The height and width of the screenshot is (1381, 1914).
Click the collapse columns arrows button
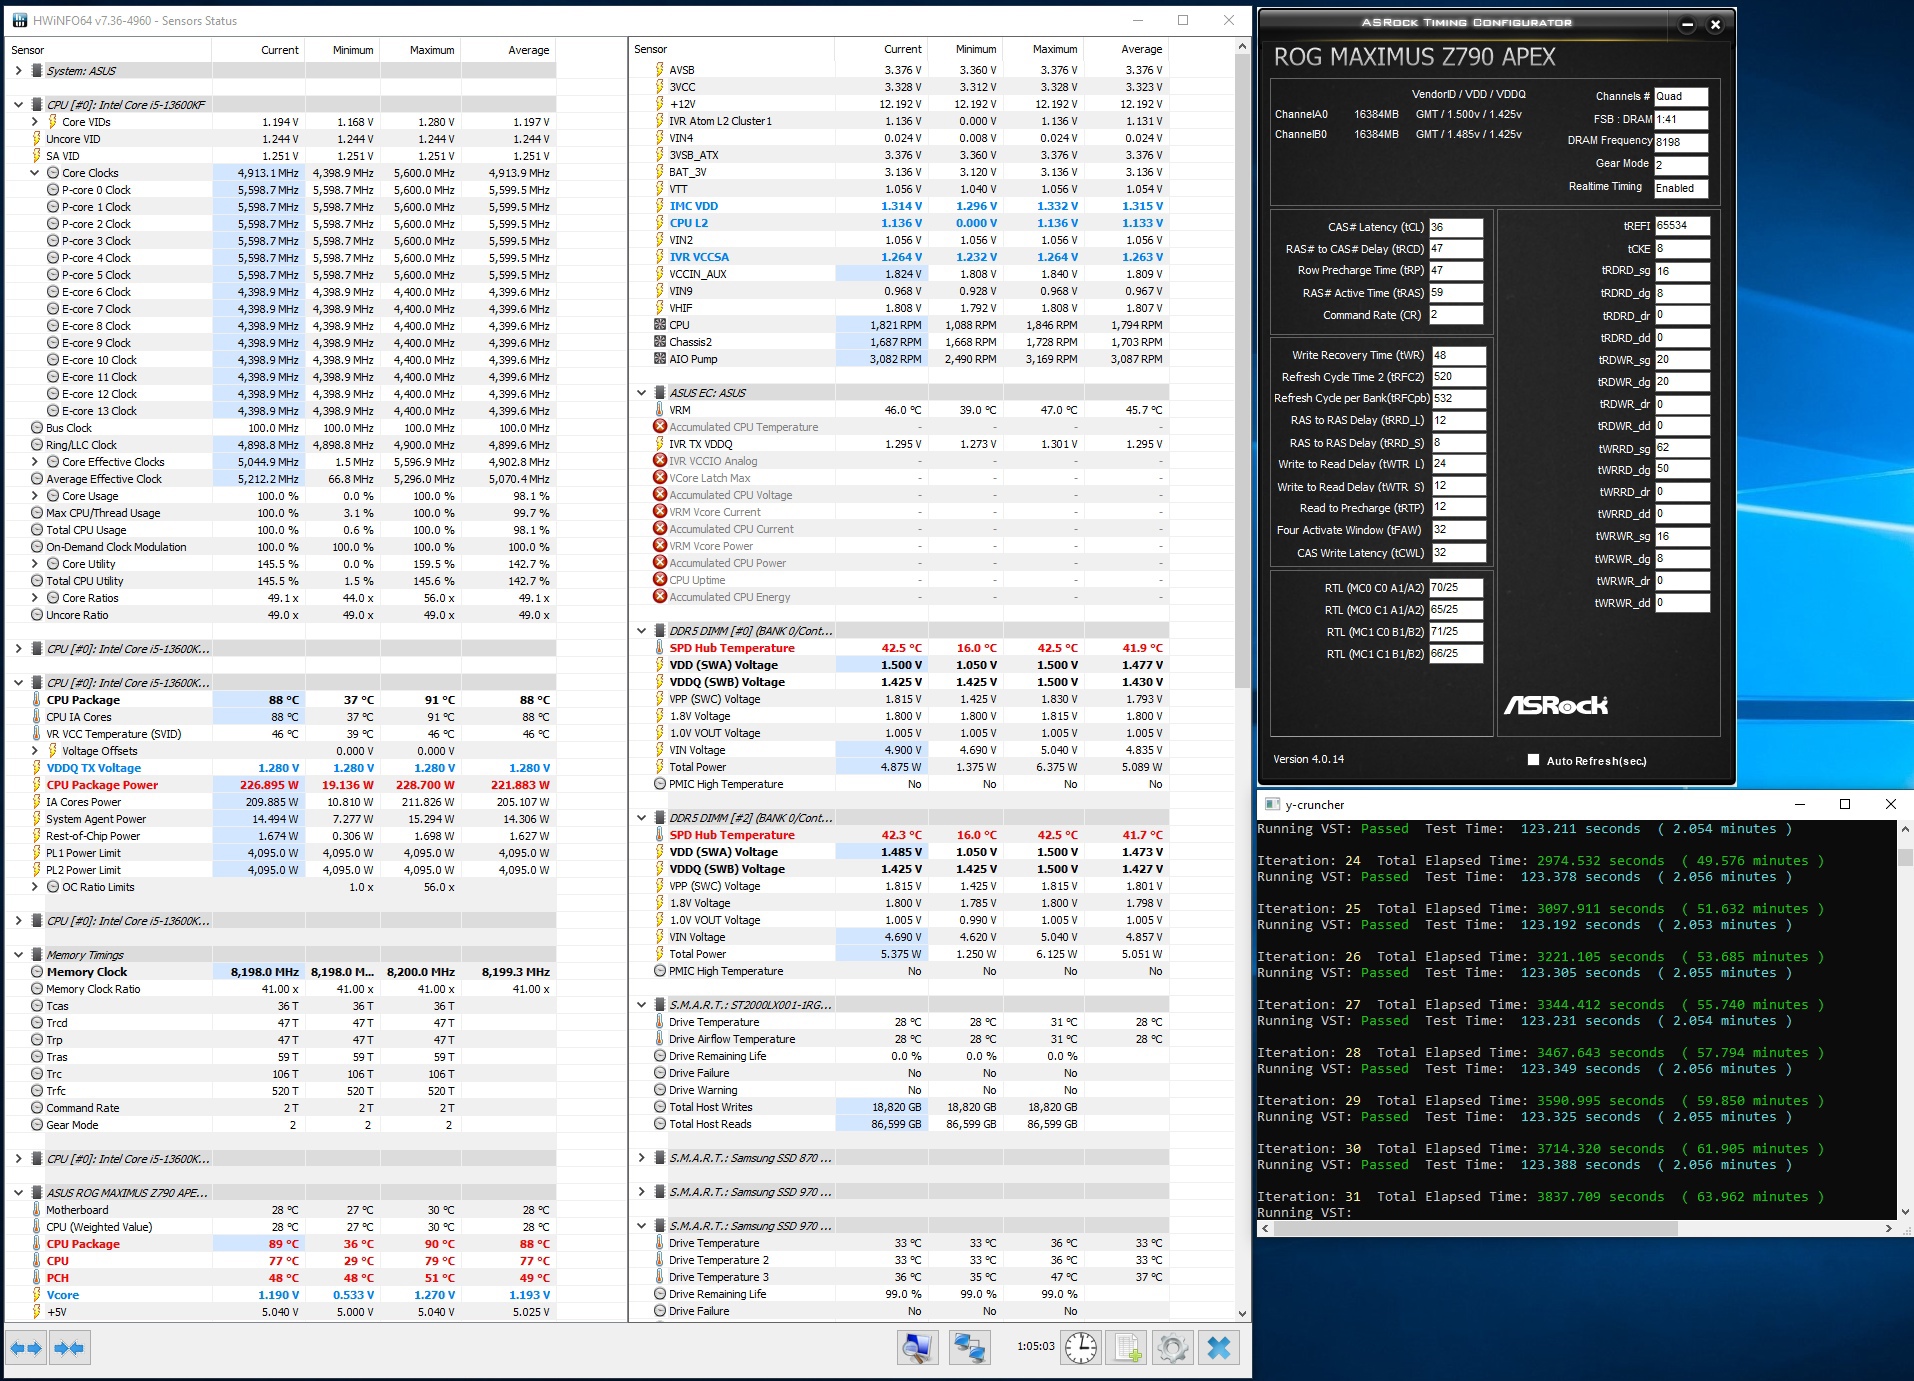69,1348
